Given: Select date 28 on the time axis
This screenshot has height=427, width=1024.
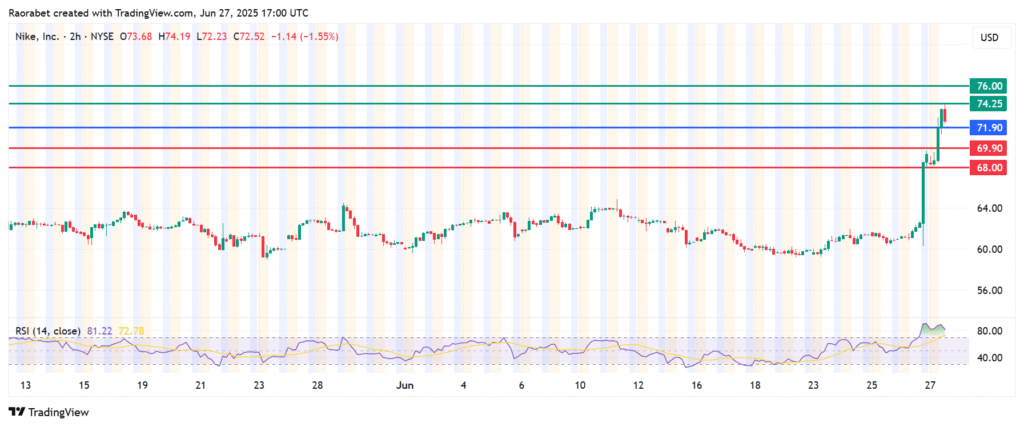Looking at the screenshot, I should pyautogui.click(x=316, y=385).
